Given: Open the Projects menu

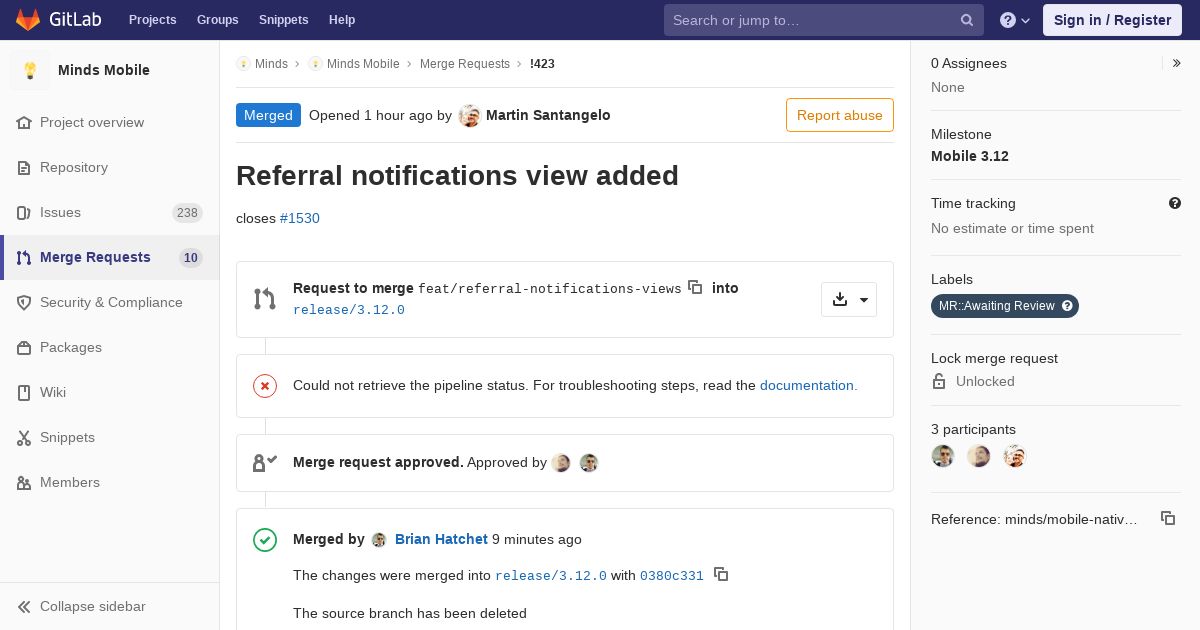Looking at the screenshot, I should pos(152,20).
